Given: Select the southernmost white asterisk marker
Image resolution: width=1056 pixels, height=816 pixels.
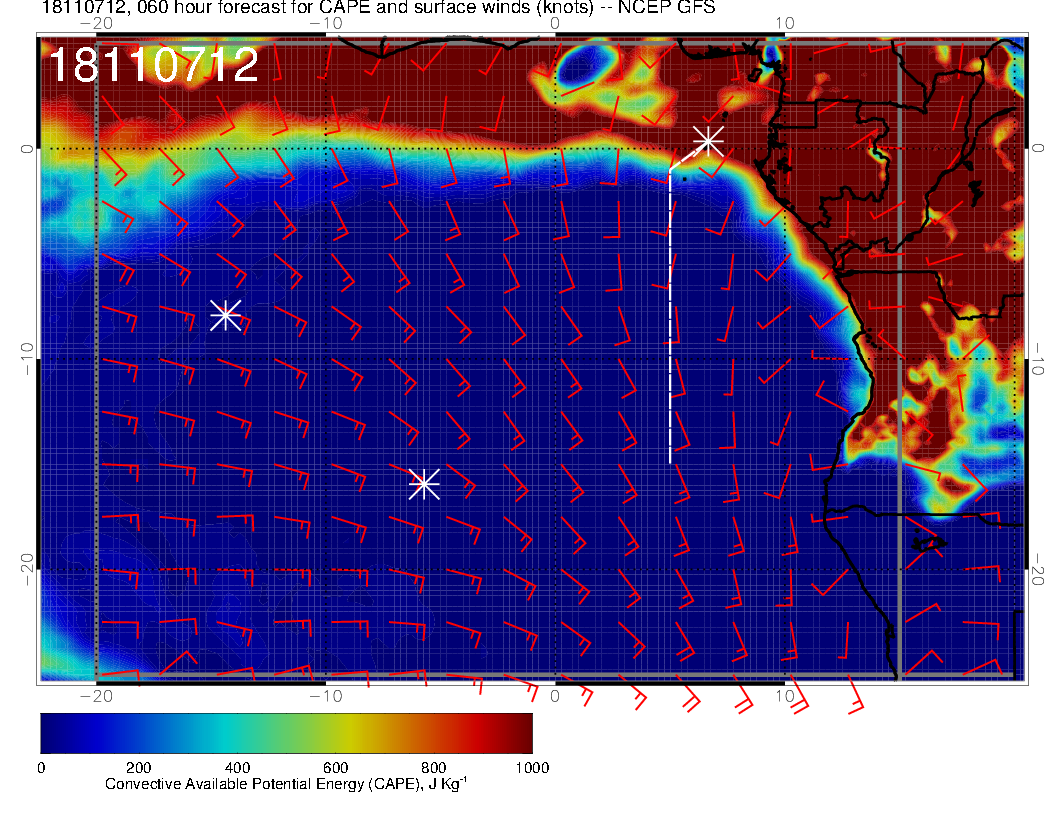Looking at the screenshot, I should click(x=424, y=483).
